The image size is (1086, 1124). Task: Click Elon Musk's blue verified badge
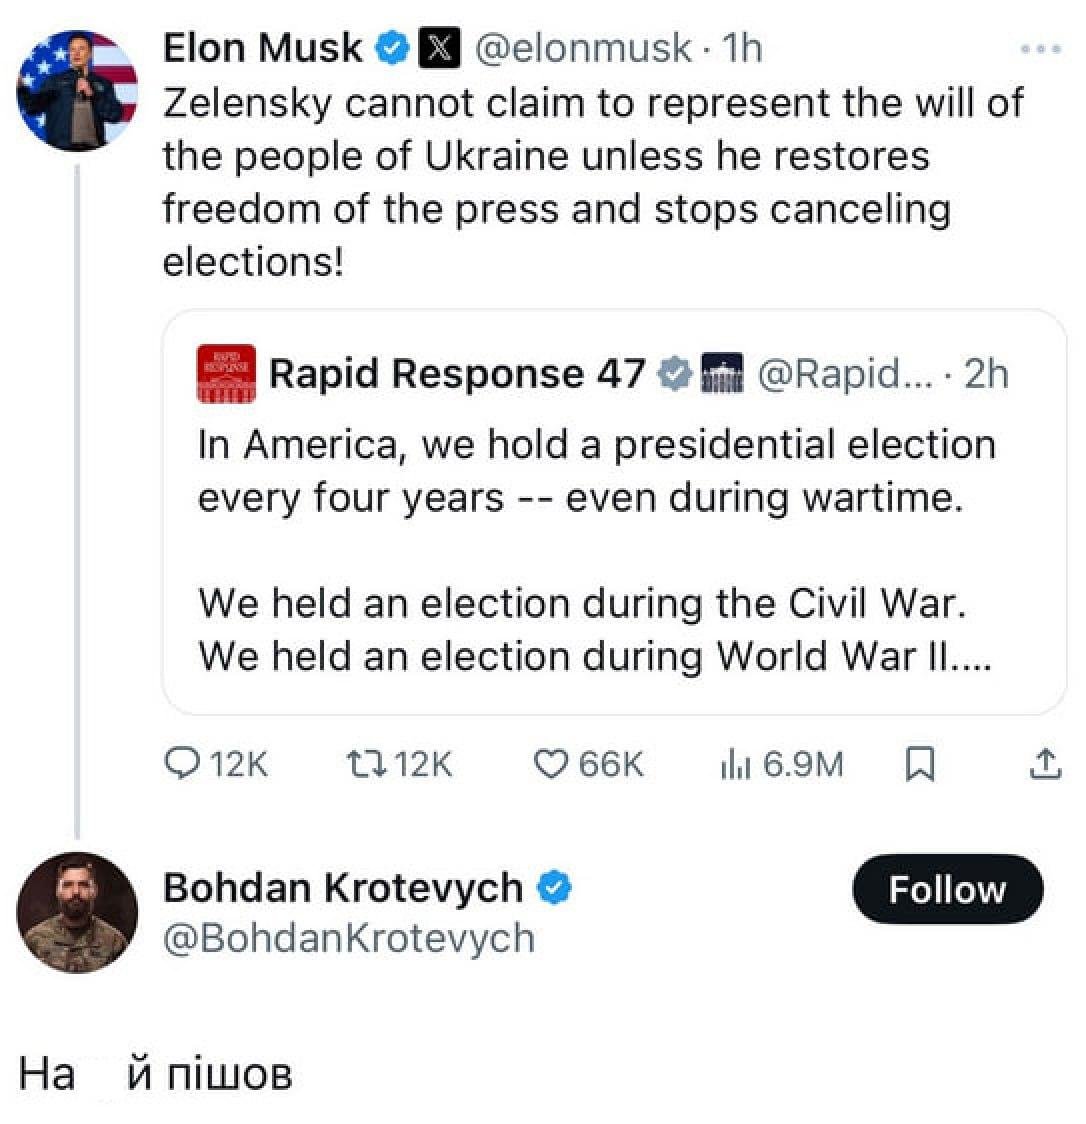pyautogui.click(x=391, y=48)
